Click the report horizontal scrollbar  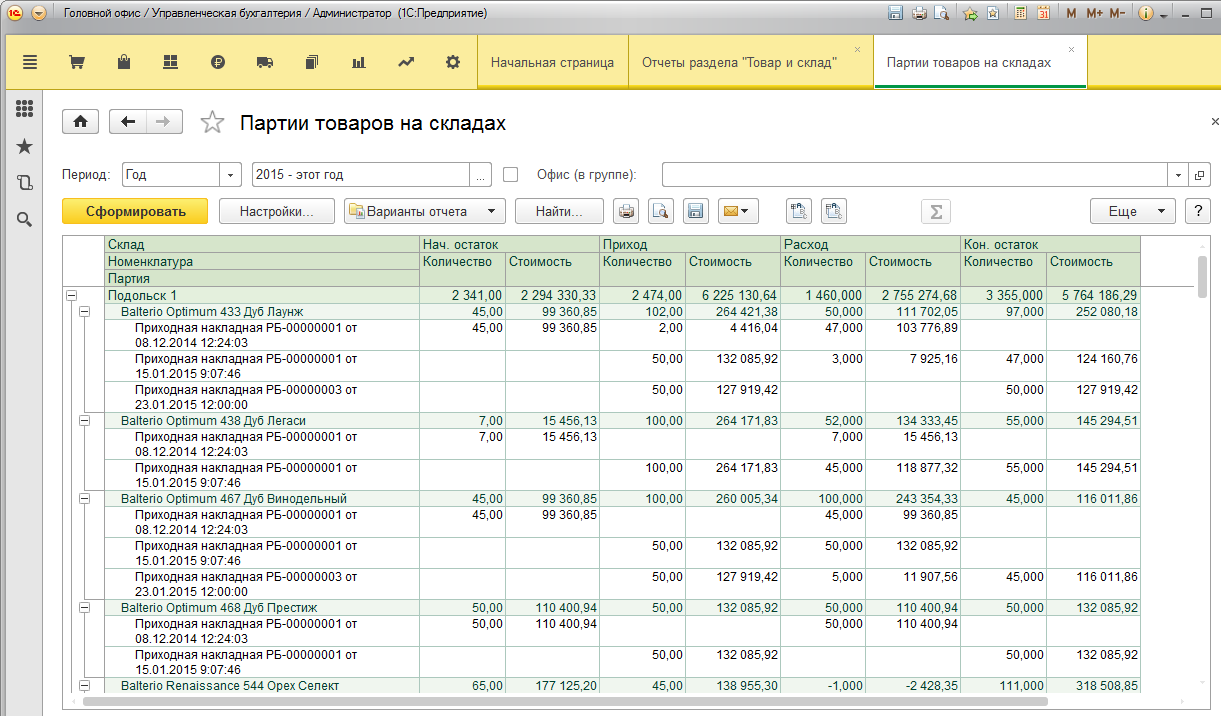point(565,701)
